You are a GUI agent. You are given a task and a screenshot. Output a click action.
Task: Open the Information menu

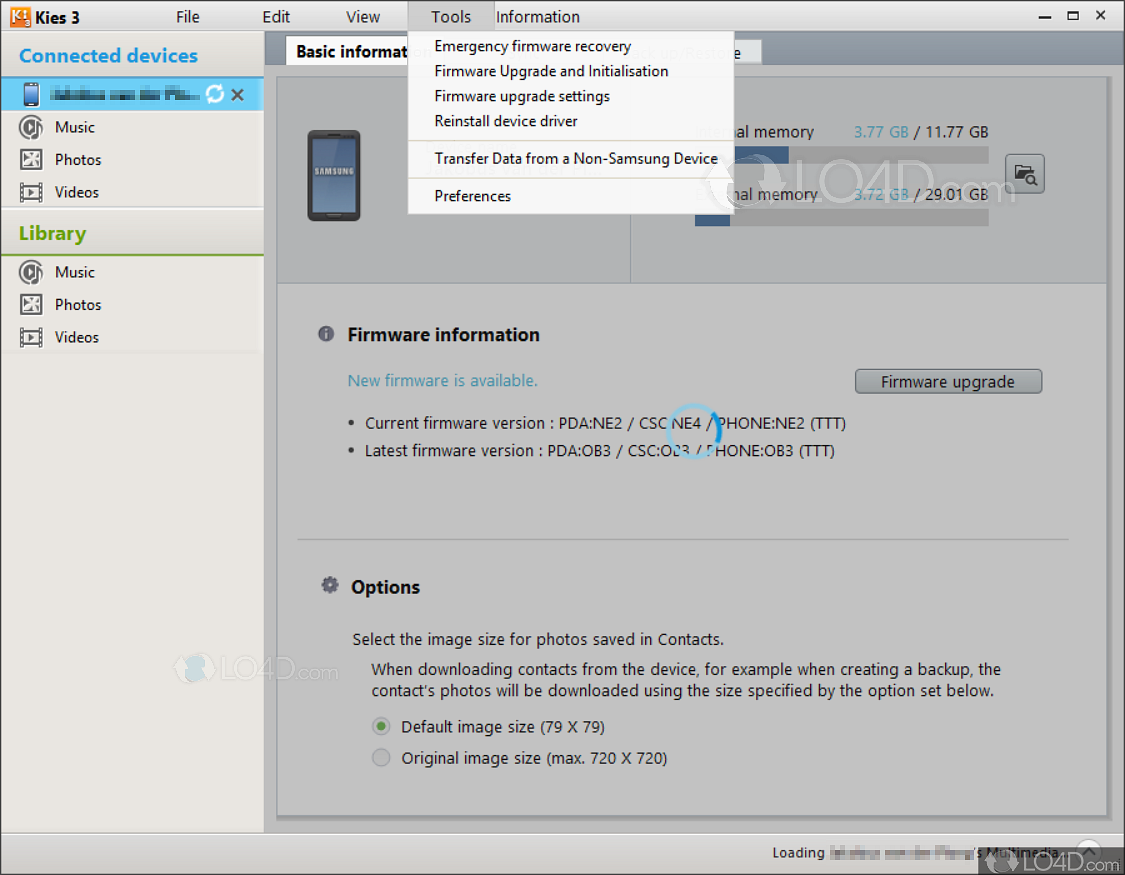pyautogui.click(x=537, y=16)
